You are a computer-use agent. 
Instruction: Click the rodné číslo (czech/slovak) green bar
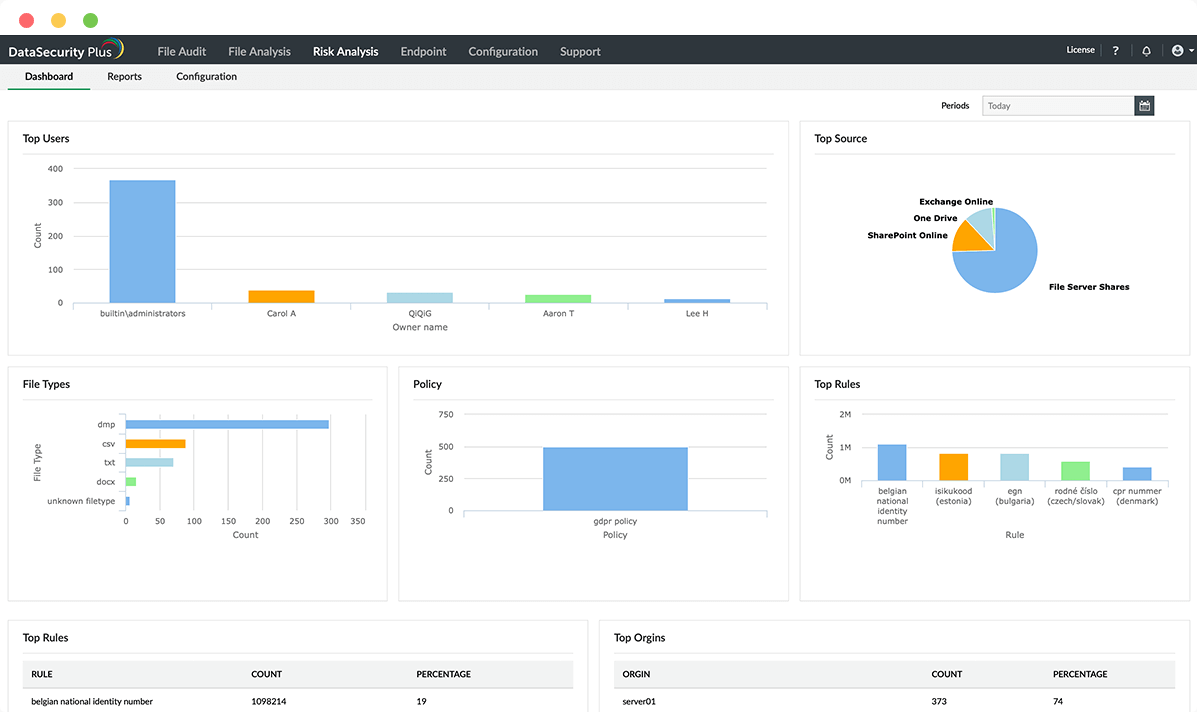(x=1076, y=471)
